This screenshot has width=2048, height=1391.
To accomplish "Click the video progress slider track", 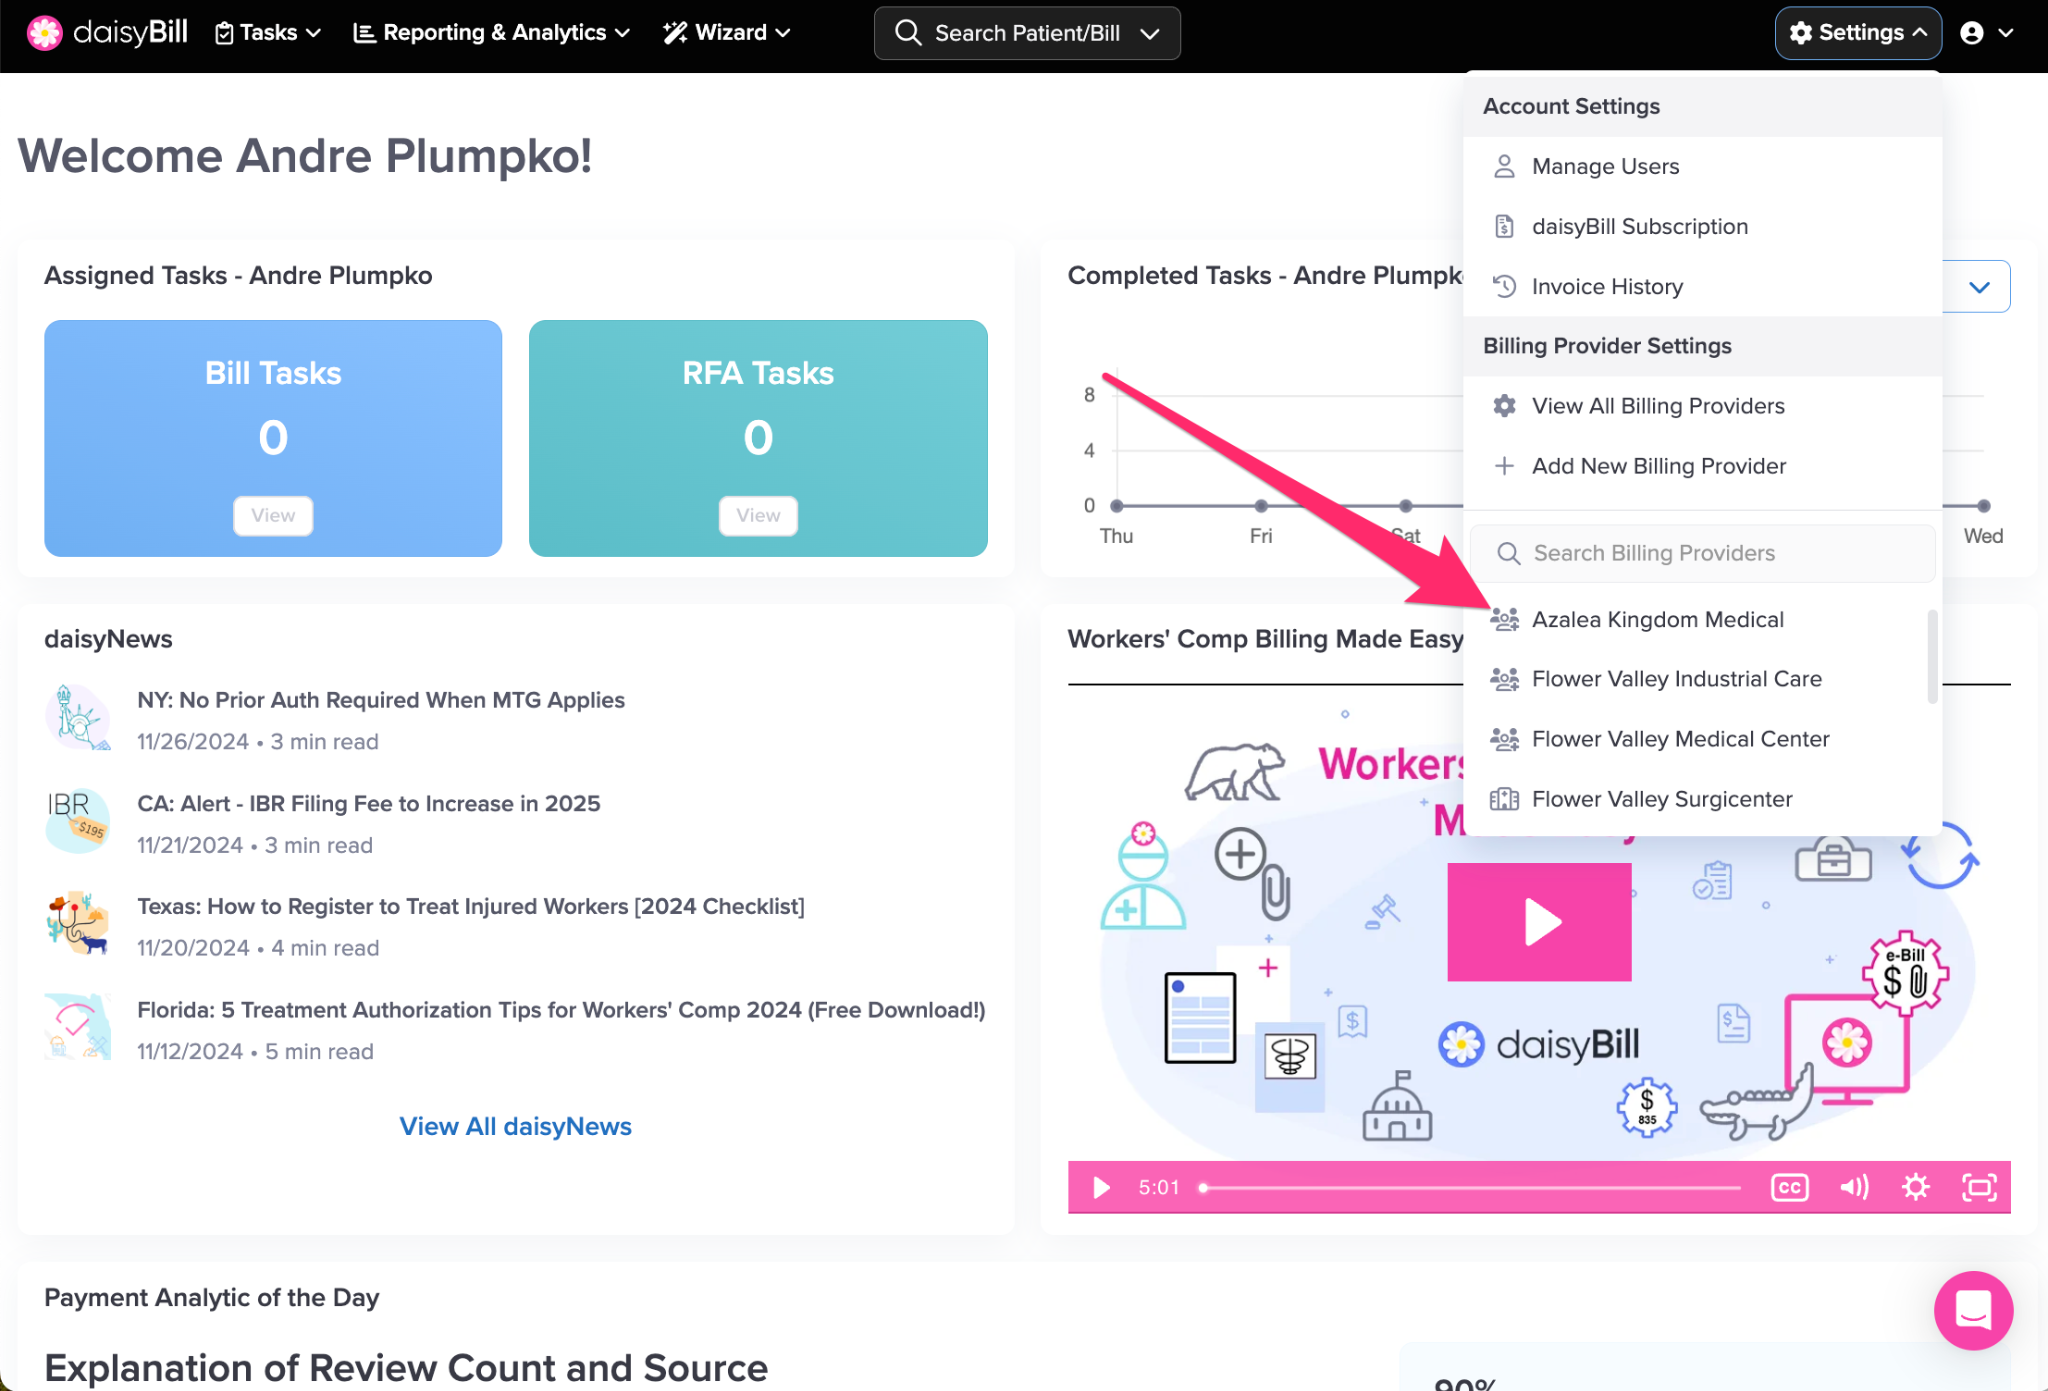I will (1470, 1188).
